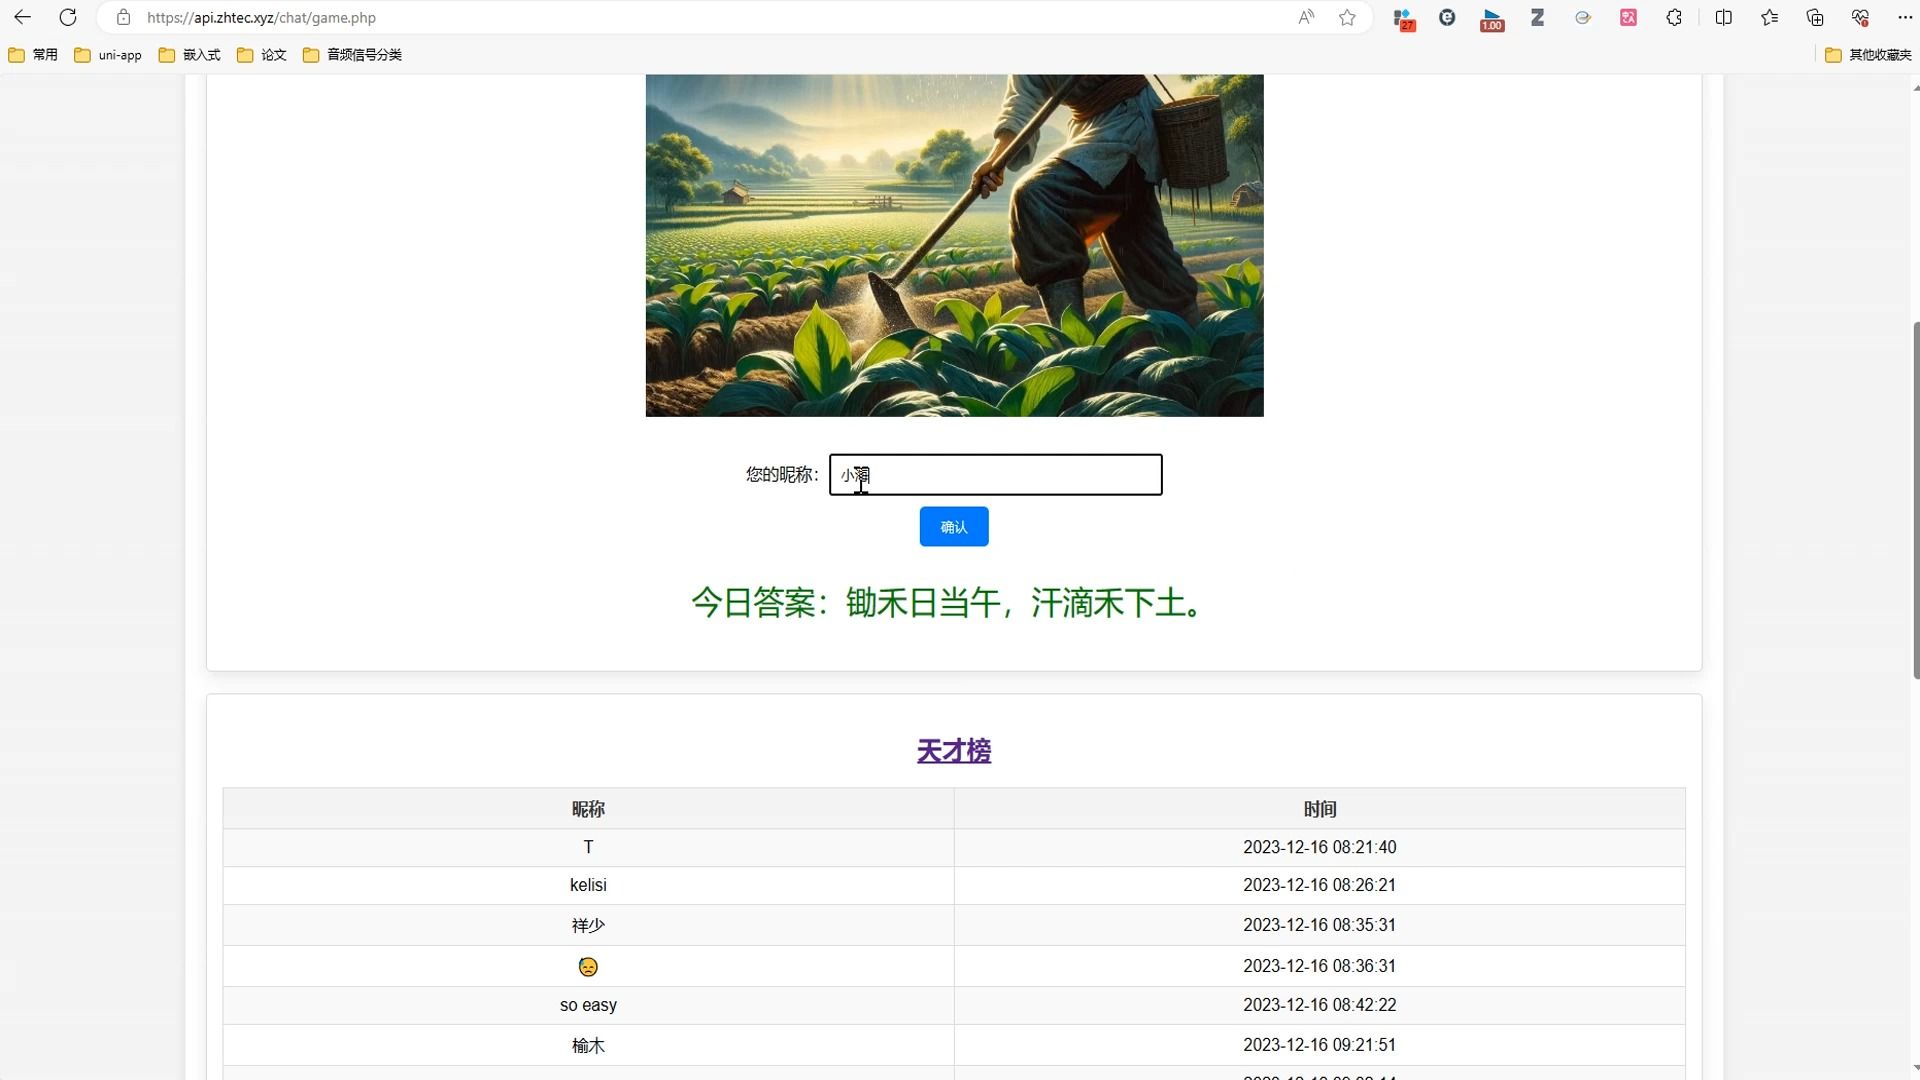Viewport: 1920px width, 1080px height.
Task: Click the farmer hoeing field picture
Action: 954,245
